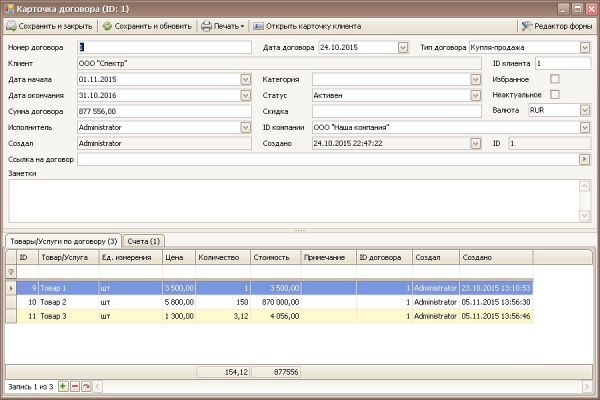Select Товары/Услуги по договору tab
The width and height of the screenshot is (600, 400).
point(62,241)
